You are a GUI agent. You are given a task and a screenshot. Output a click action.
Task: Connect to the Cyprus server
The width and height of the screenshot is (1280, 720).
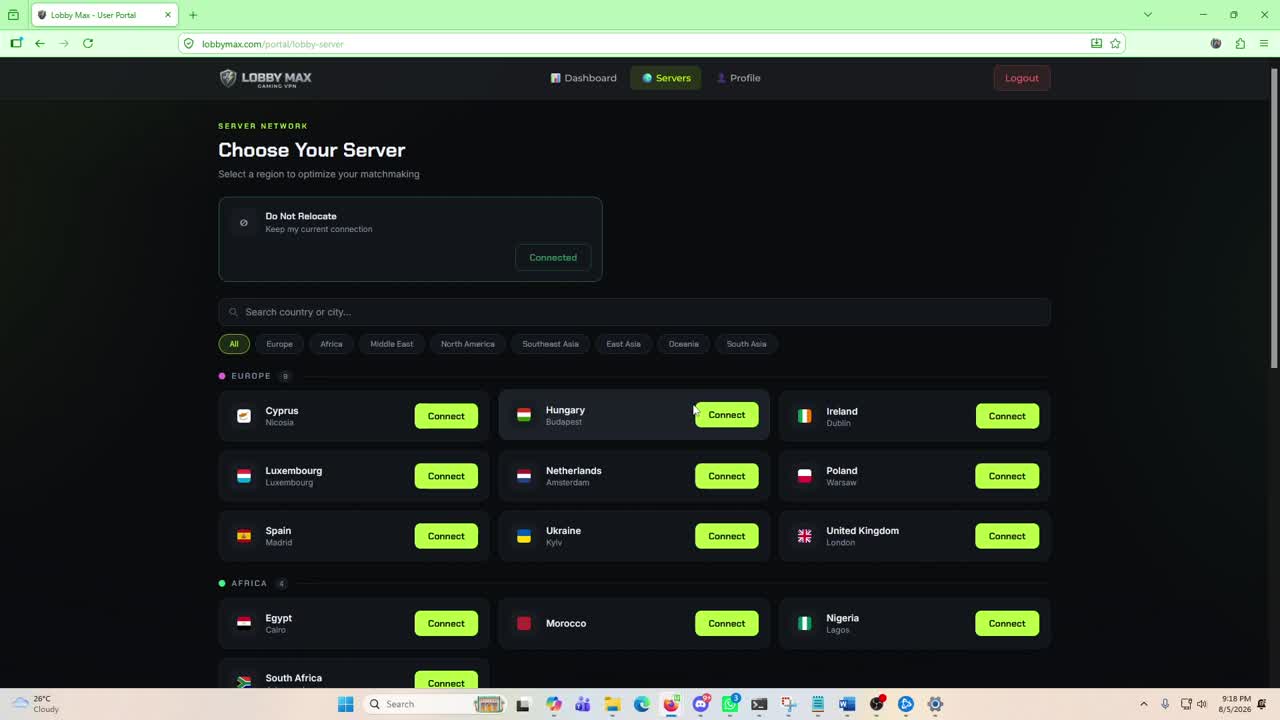pos(446,416)
